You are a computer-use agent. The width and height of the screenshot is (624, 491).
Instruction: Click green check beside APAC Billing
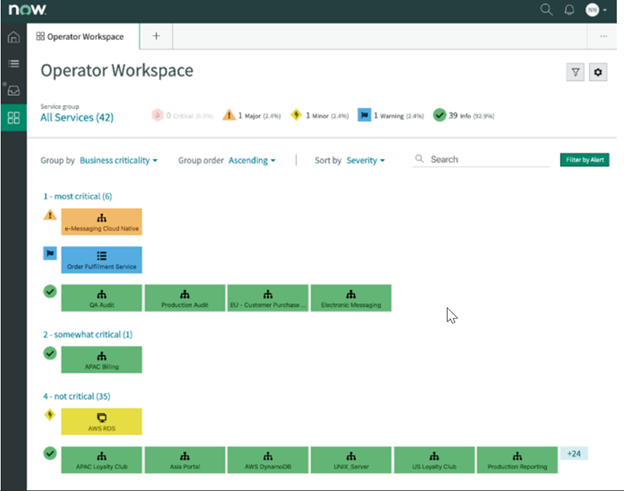pos(50,353)
